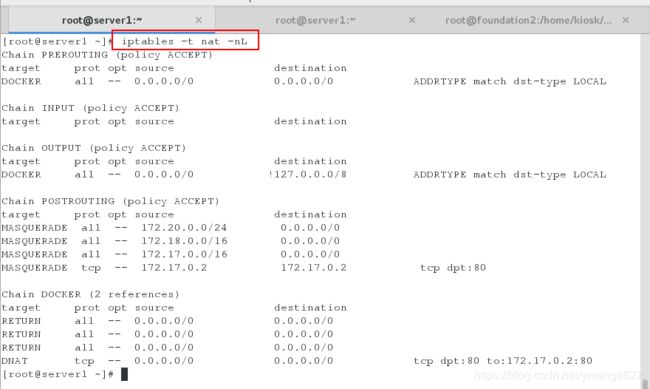This screenshot has height=389, width=650.
Task: Click the DOCKER target in PREROUTING chain
Action: pos(21,81)
